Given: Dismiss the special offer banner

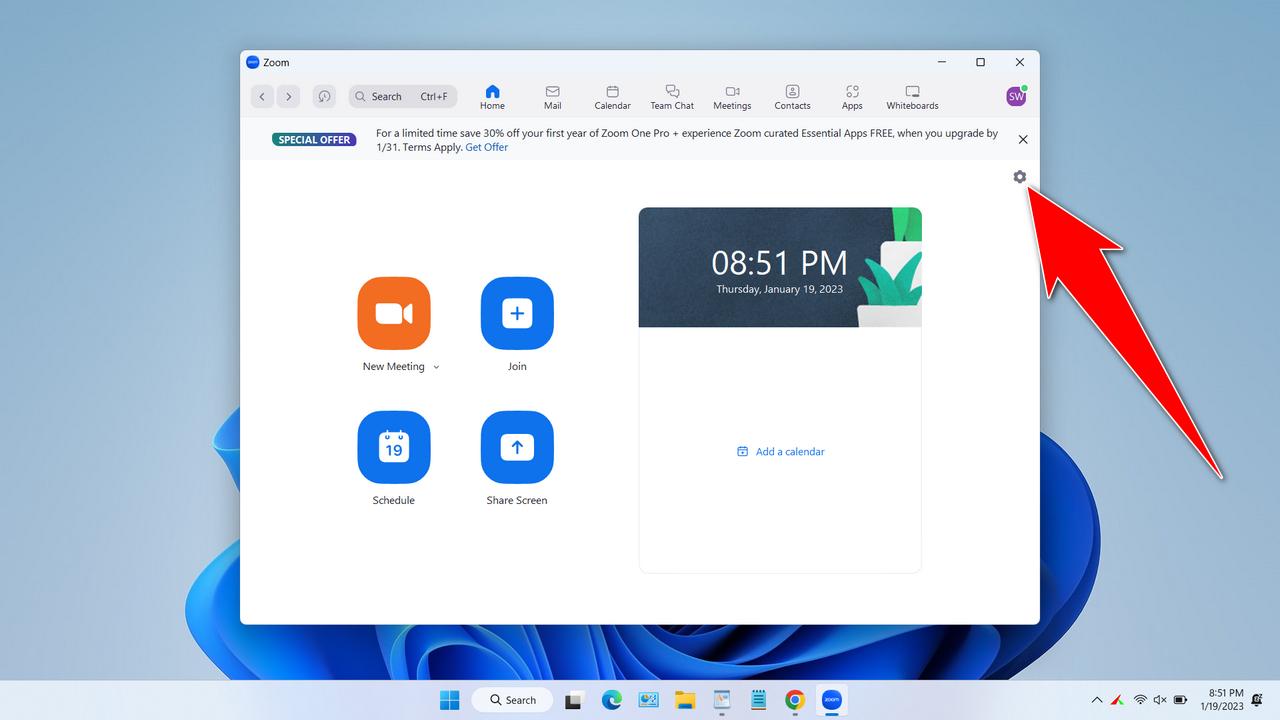Looking at the screenshot, I should pos(1022,139).
